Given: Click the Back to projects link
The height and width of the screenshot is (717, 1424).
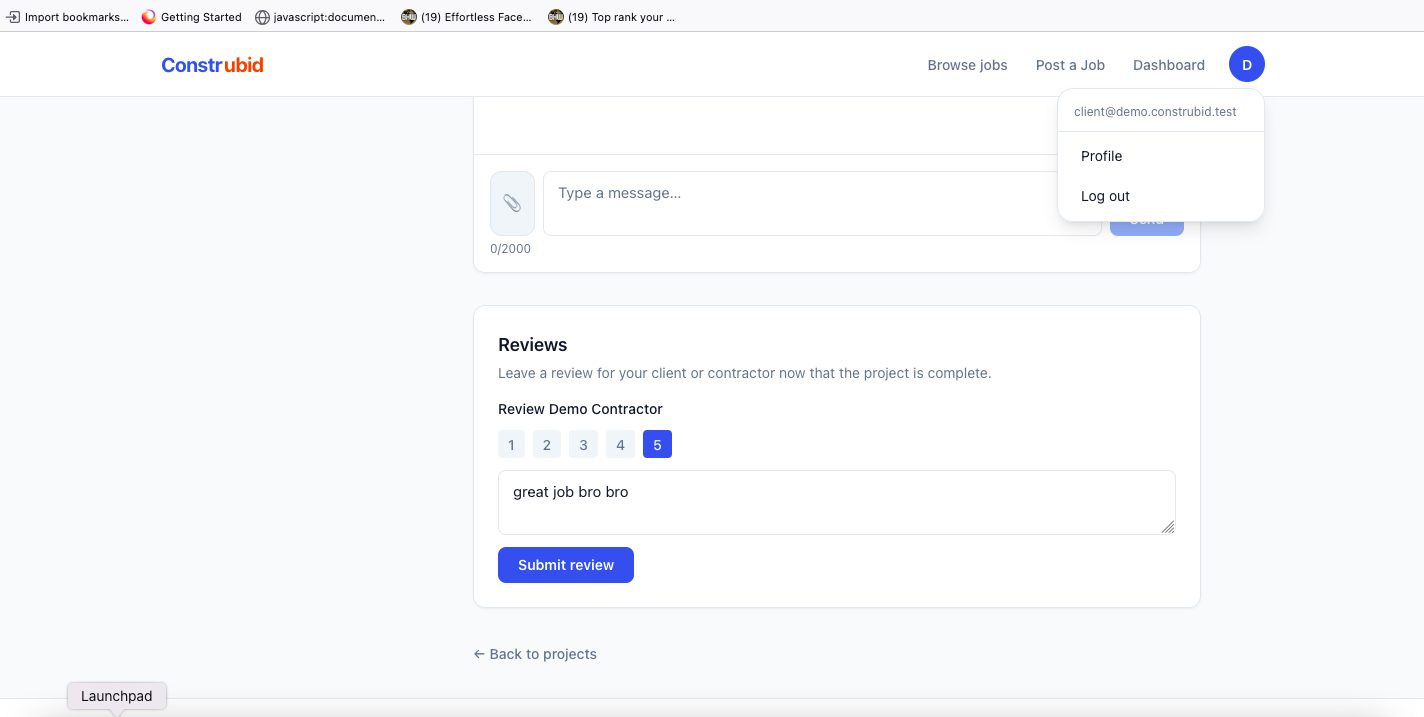Looking at the screenshot, I should pos(535,654).
